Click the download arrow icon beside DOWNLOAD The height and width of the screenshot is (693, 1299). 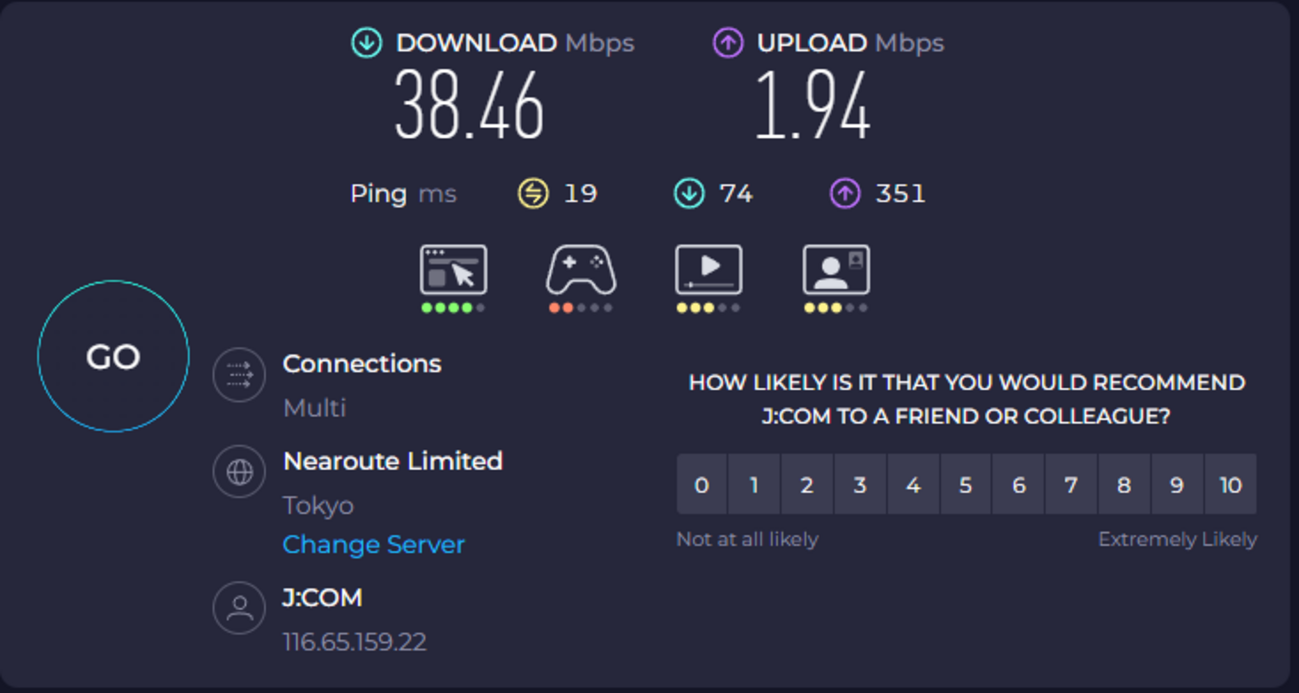coord(367,43)
